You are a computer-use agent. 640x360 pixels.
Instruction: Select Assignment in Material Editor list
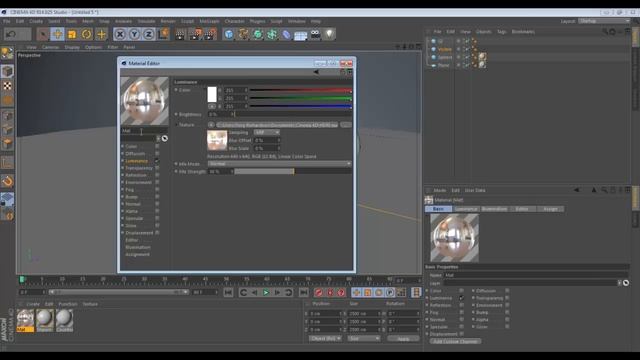click(137, 254)
